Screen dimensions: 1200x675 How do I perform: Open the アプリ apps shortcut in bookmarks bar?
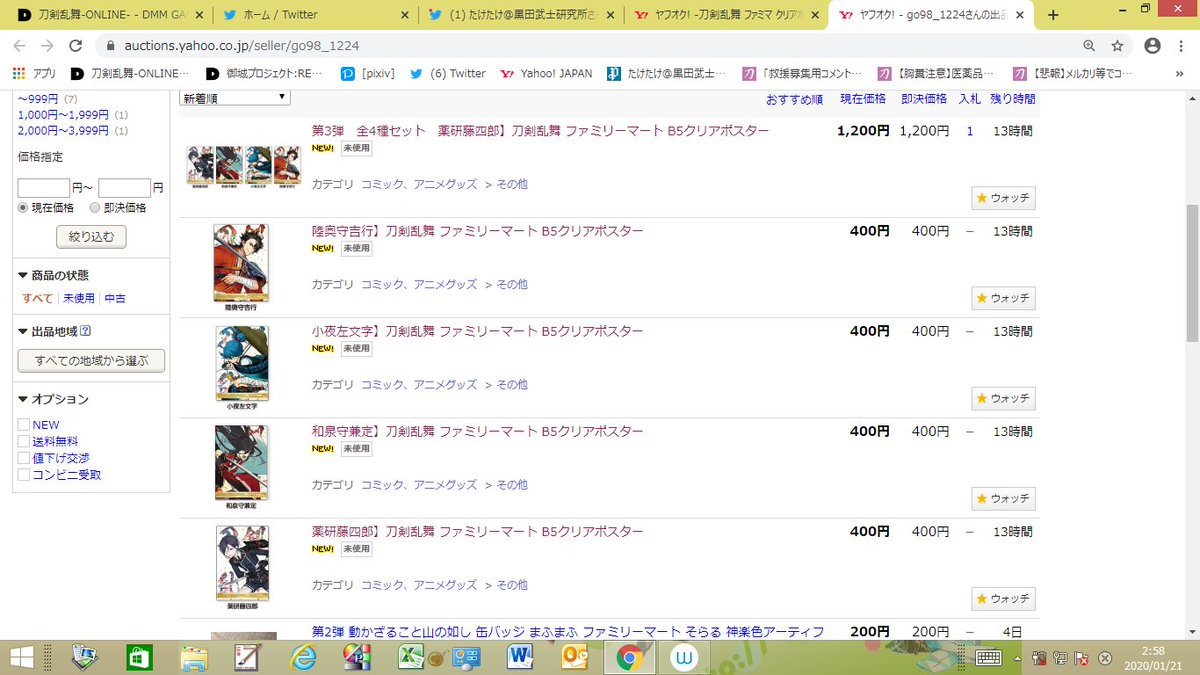click(x=35, y=73)
